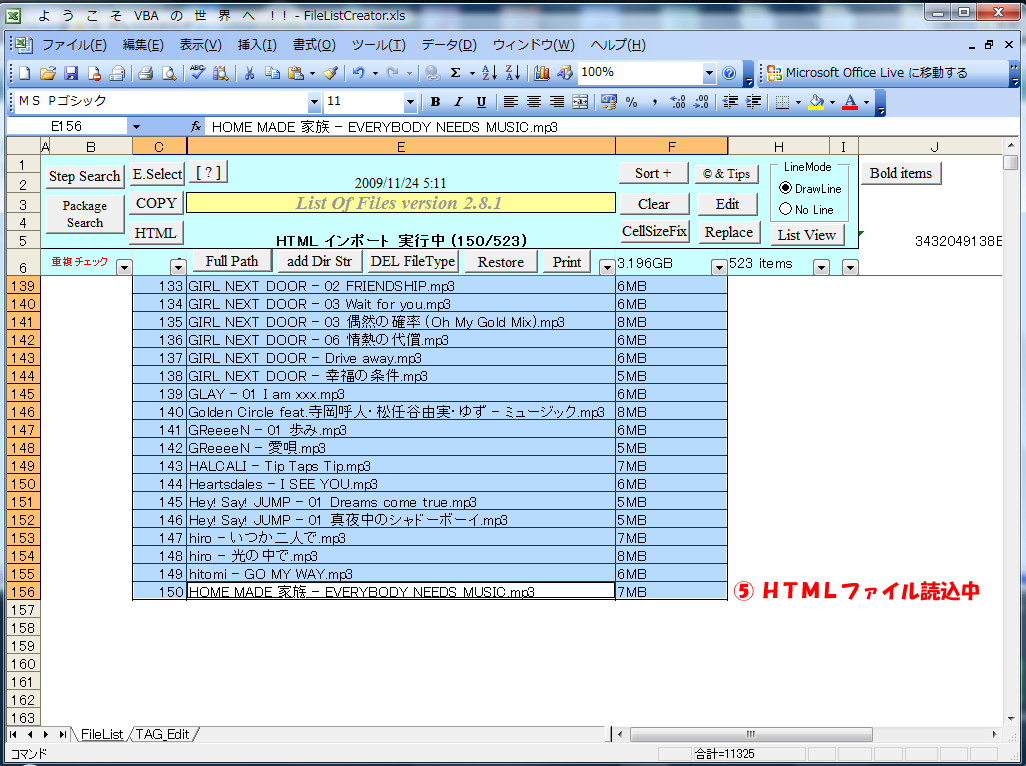The image size is (1026, 766).
Task: Click the DEL FileType button
Action: tap(413, 262)
